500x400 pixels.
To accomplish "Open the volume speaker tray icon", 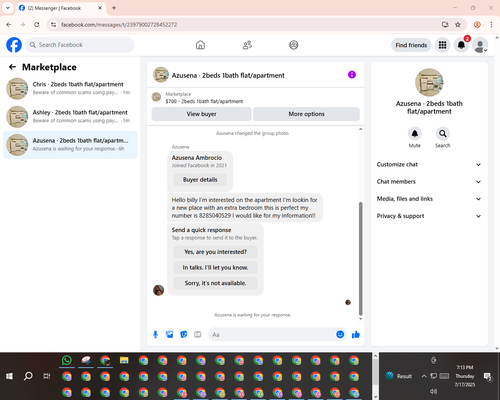I will click(x=433, y=391).
